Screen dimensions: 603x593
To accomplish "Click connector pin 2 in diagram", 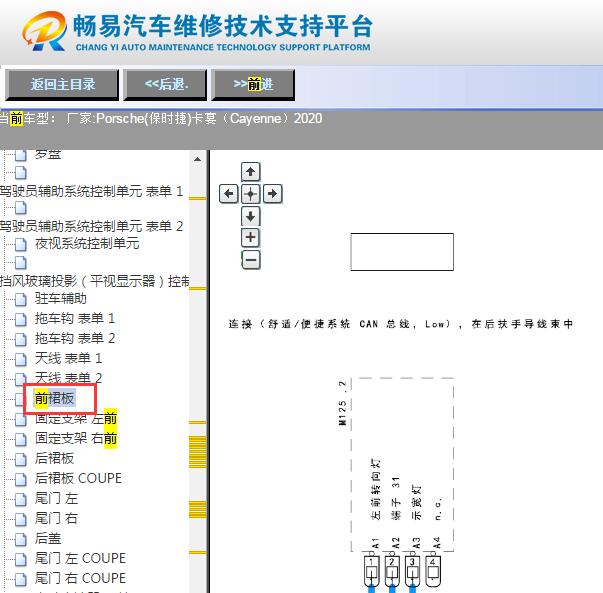I will (392, 570).
